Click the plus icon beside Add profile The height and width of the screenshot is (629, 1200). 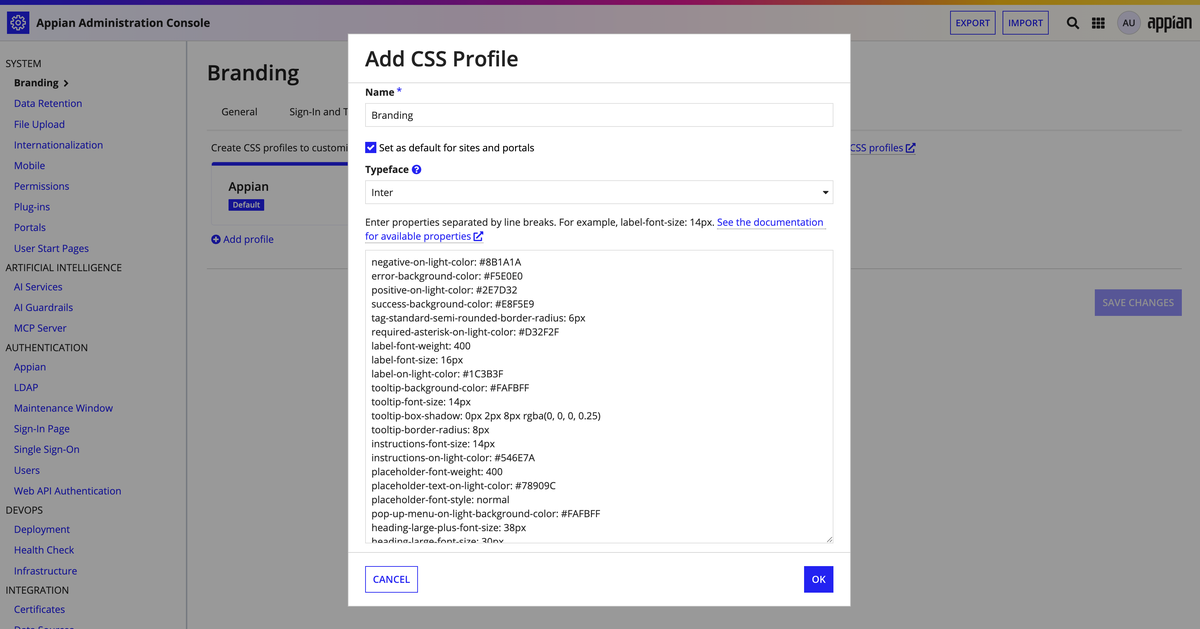click(x=216, y=239)
